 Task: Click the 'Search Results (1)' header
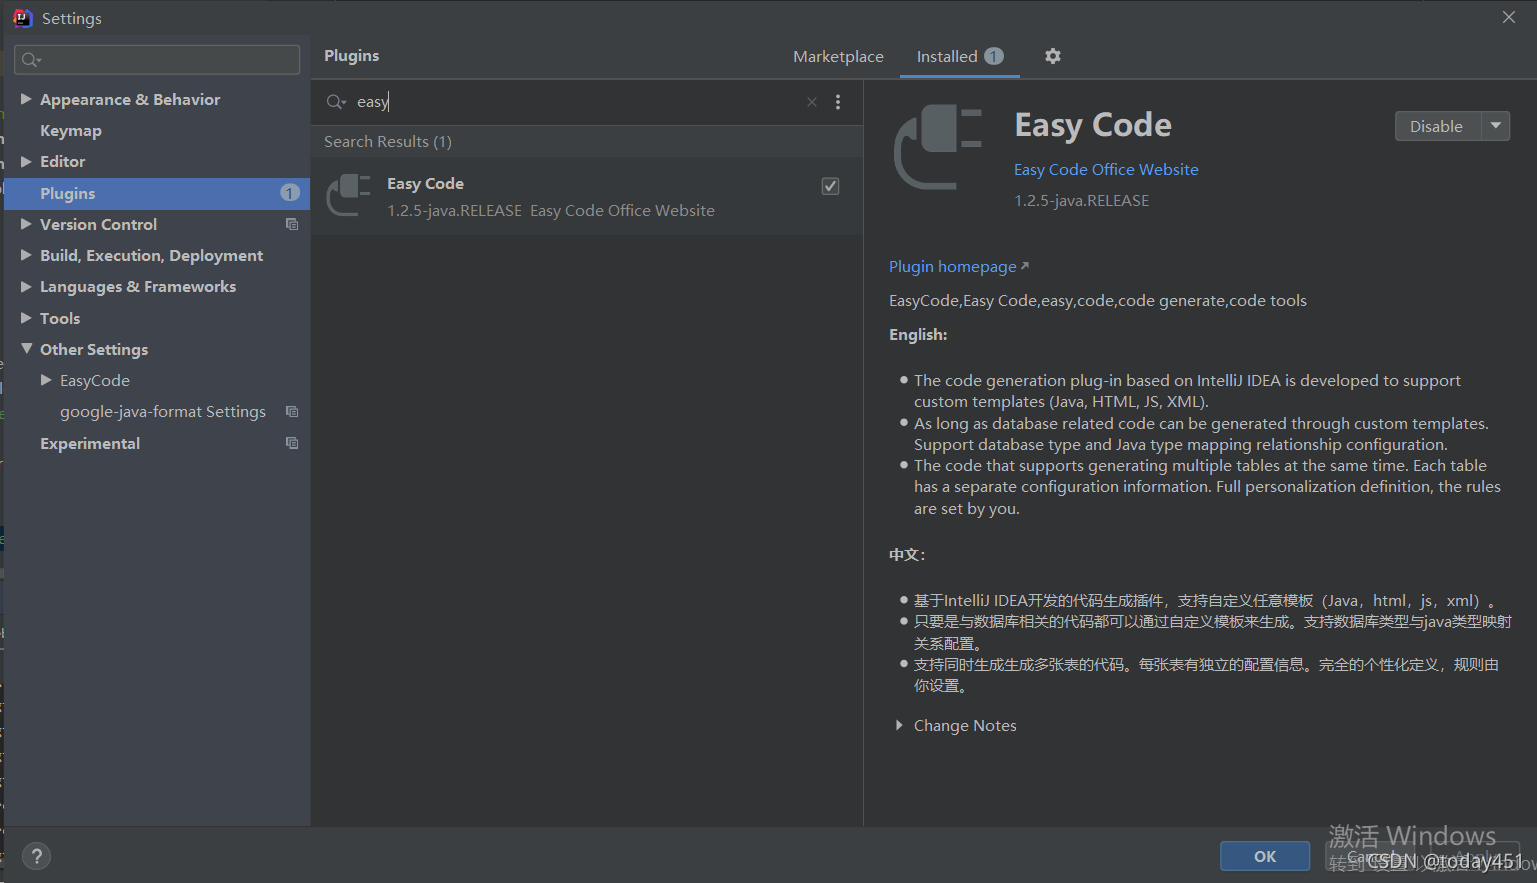388,142
